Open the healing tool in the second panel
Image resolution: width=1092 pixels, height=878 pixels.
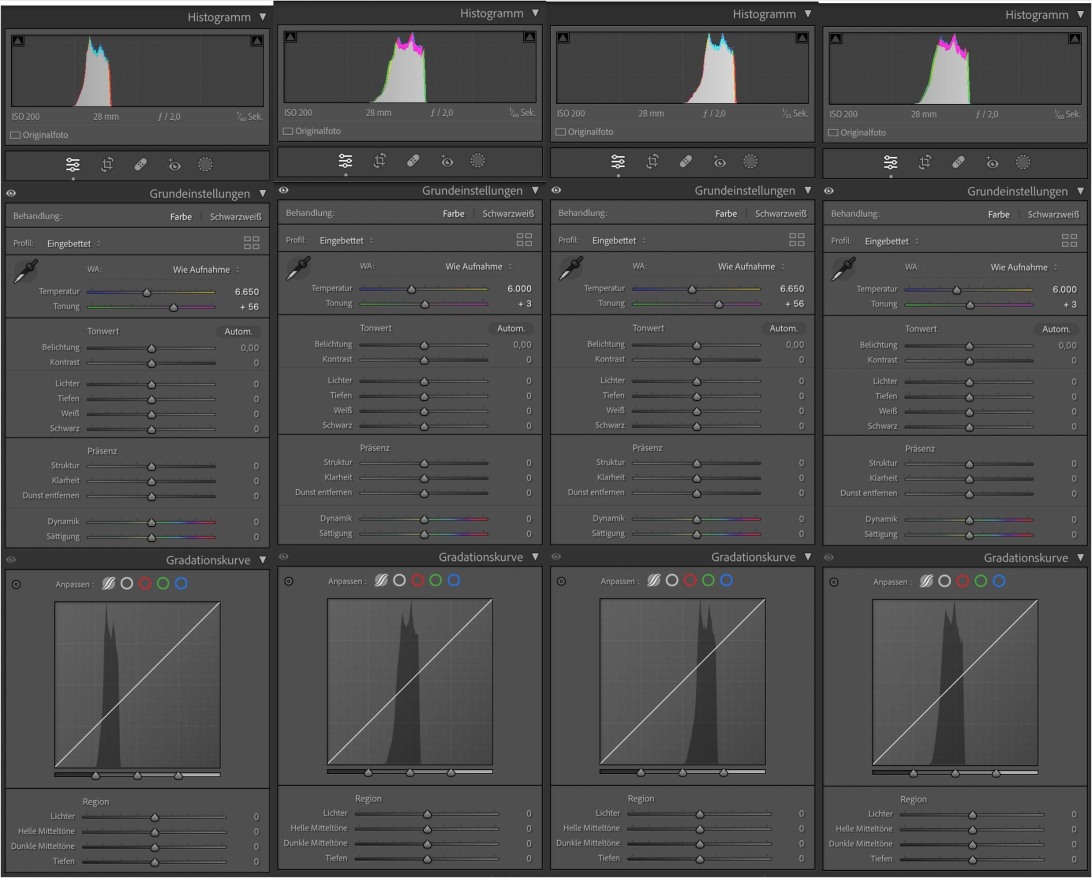[x=413, y=160]
